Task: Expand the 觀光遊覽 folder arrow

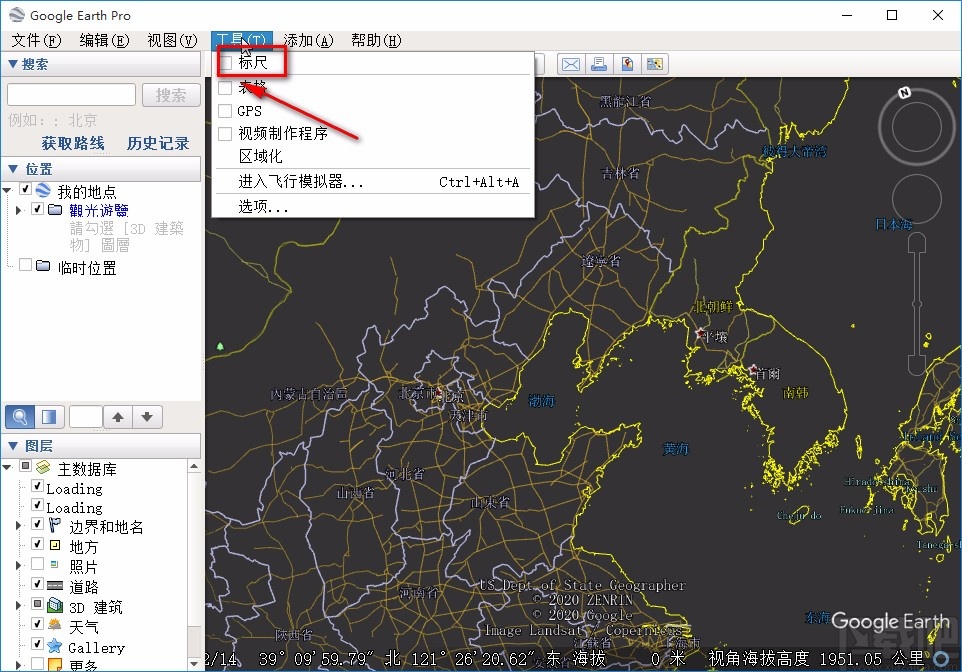Action: (x=18, y=210)
